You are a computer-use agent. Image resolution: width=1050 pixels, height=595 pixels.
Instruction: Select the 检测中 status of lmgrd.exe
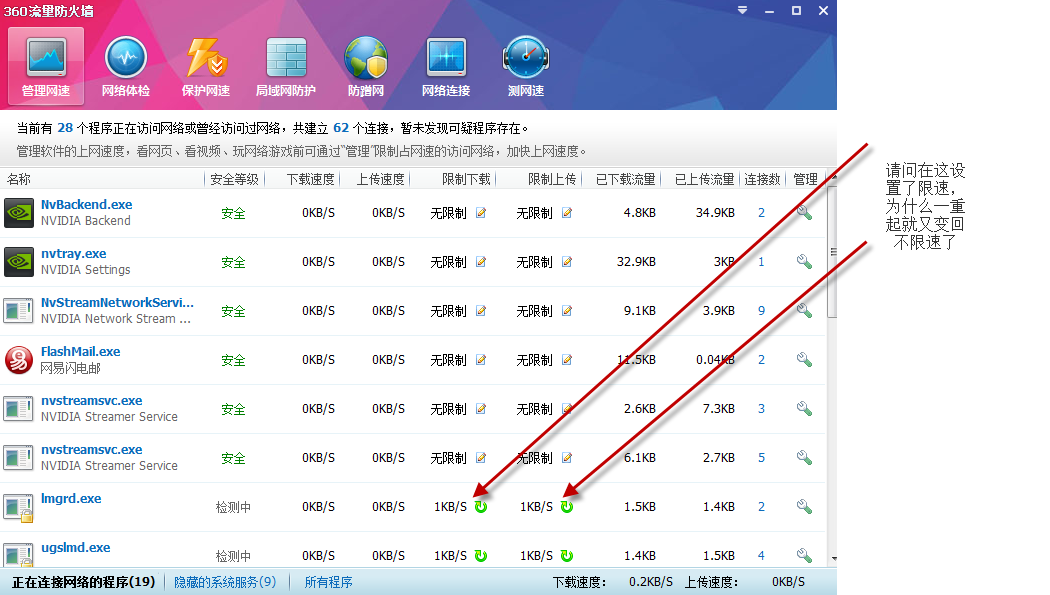[233, 507]
